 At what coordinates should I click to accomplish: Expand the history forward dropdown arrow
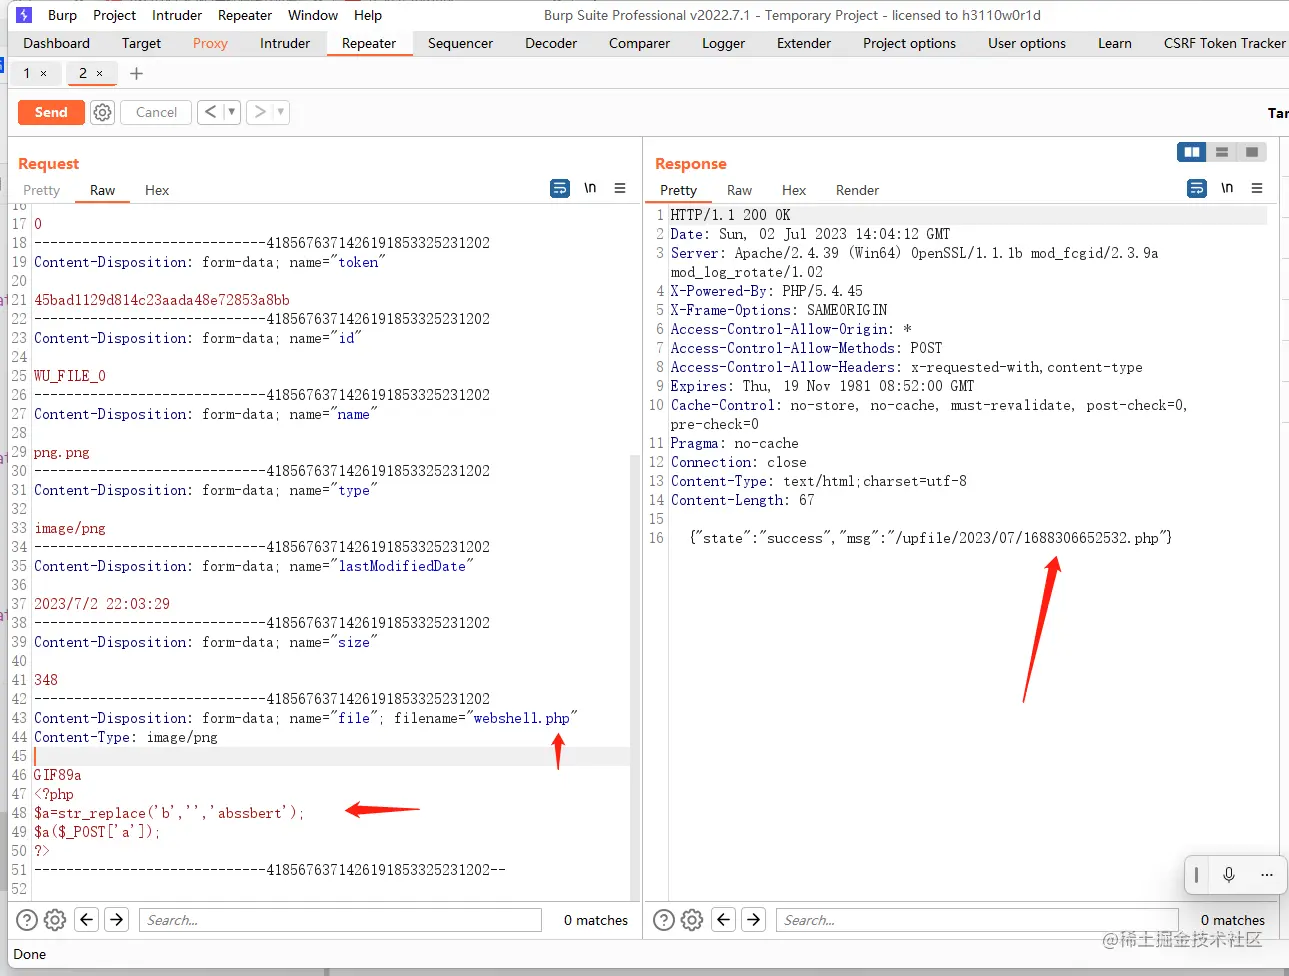pos(281,112)
